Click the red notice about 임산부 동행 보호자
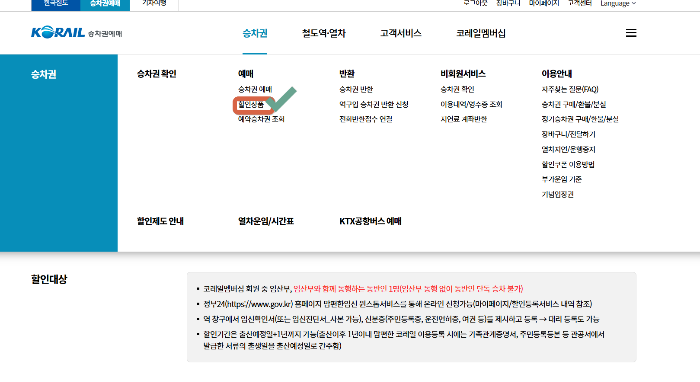 click(x=408, y=289)
